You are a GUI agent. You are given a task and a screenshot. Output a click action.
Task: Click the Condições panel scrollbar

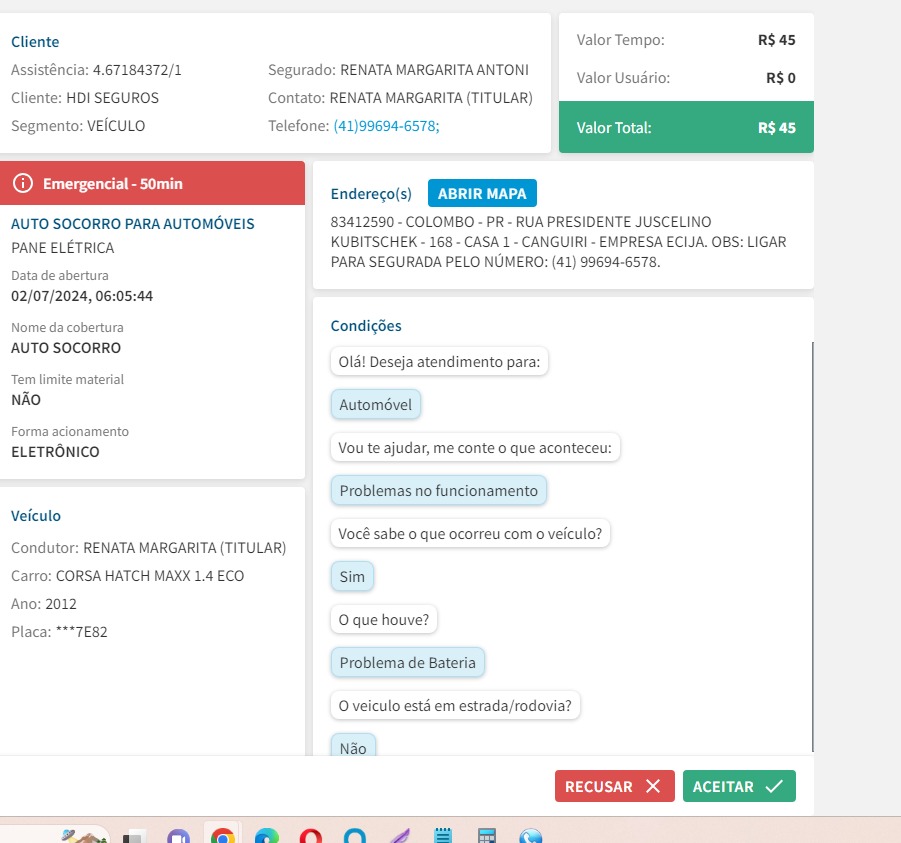point(813,546)
